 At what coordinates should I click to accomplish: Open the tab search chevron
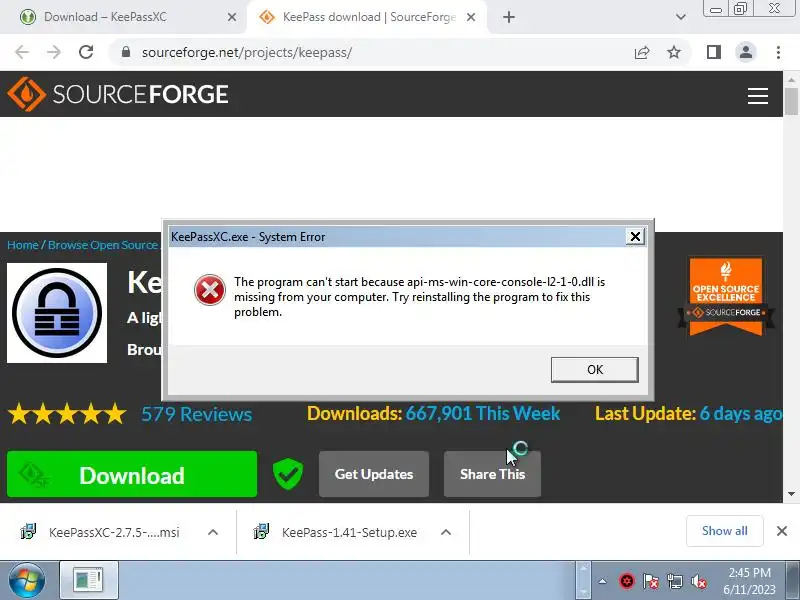click(681, 17)
